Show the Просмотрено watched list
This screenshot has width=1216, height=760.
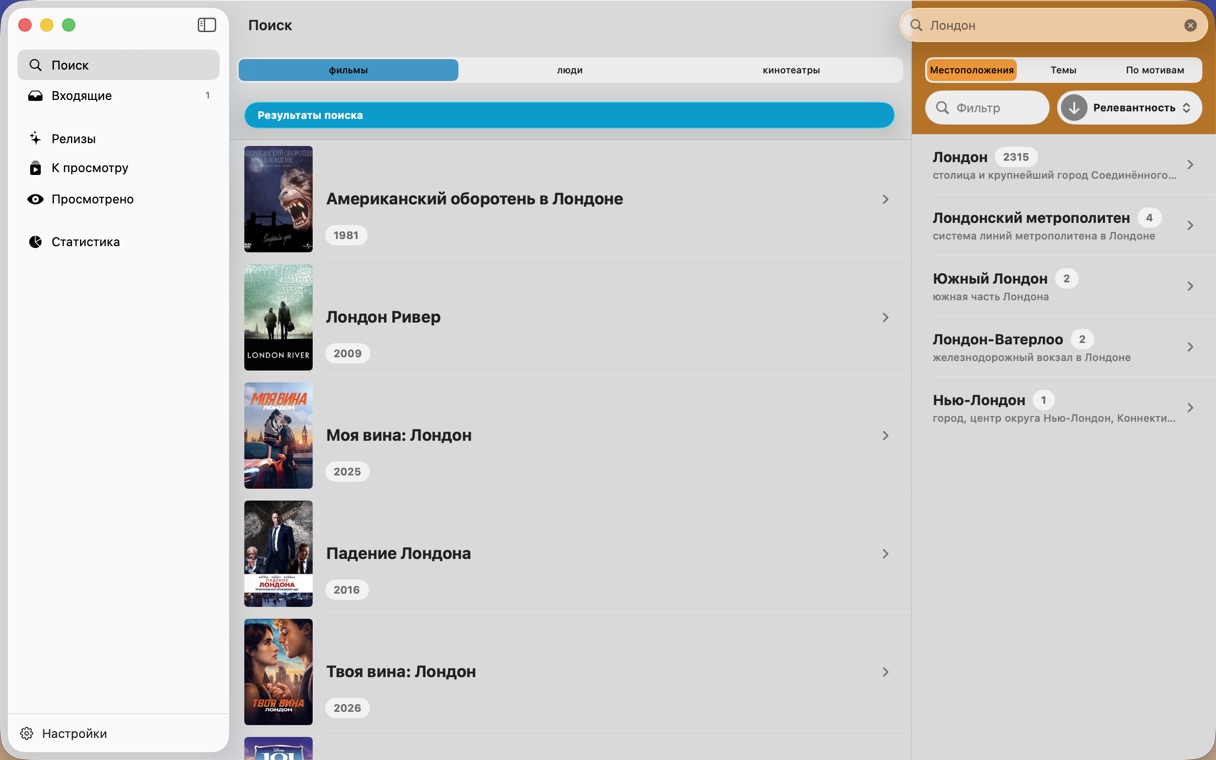tap(118, 199)
